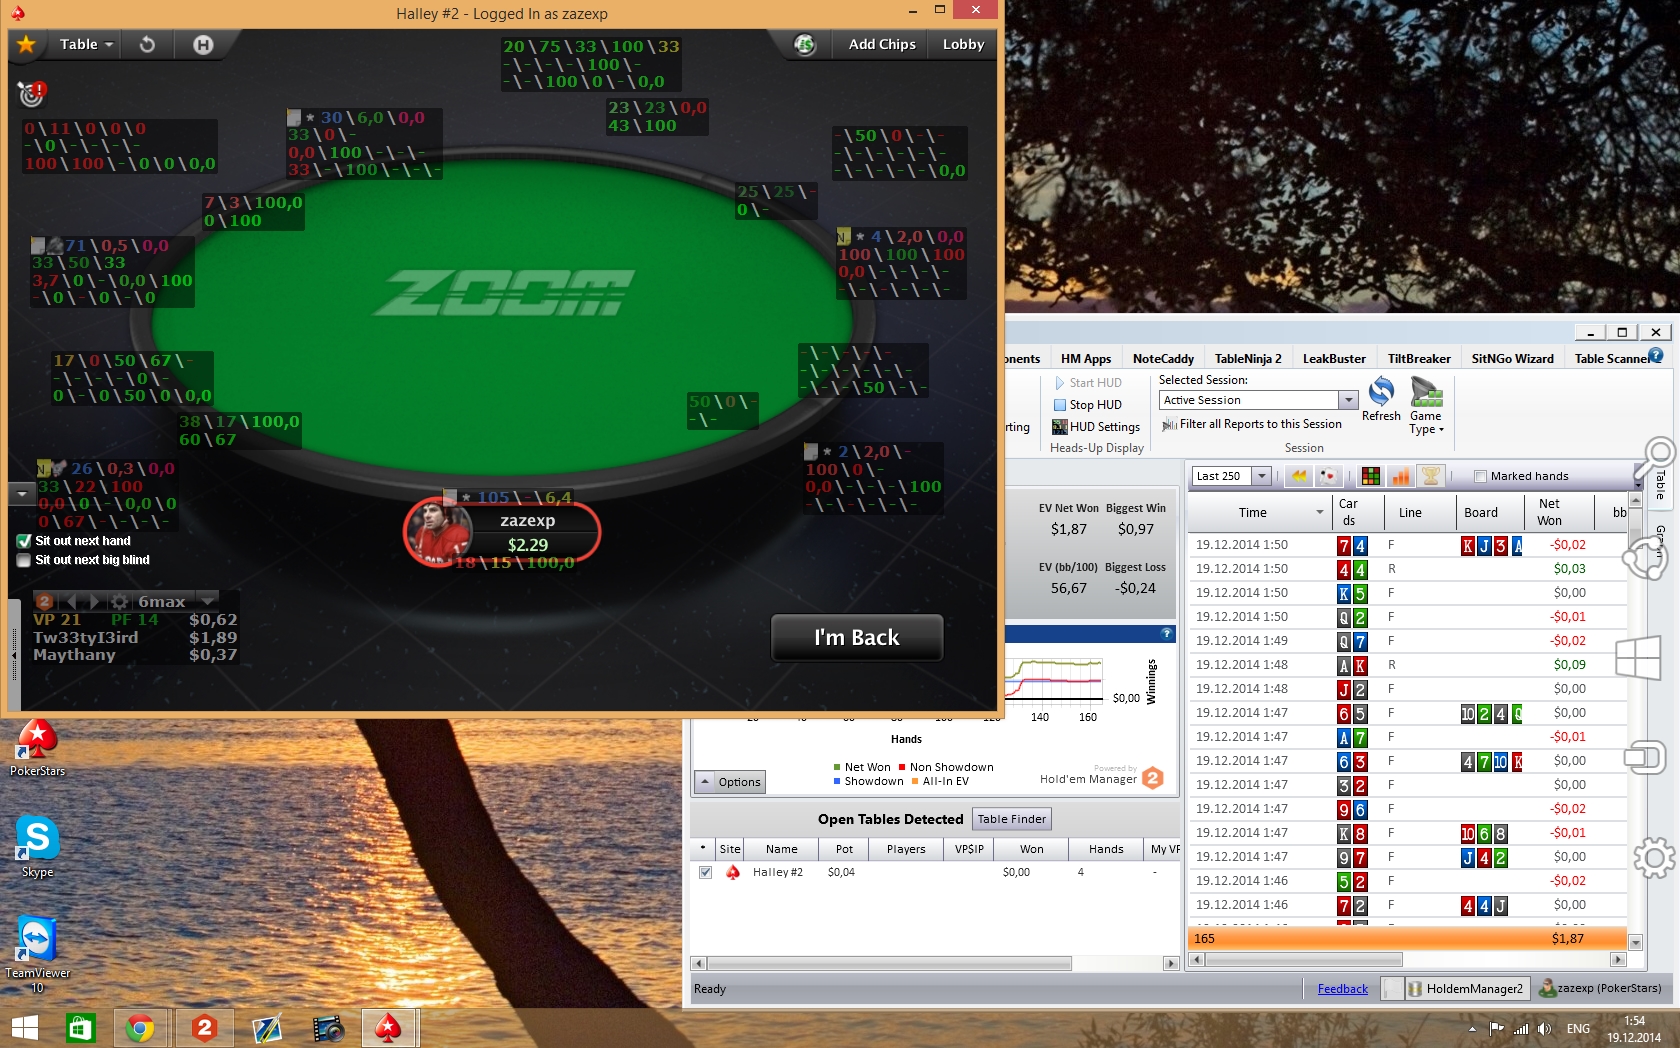The width and height of the screenshot is (1680, 1048).
Task: Click the green chips icon beside Add Chips
Action: (x=805, y=44)
